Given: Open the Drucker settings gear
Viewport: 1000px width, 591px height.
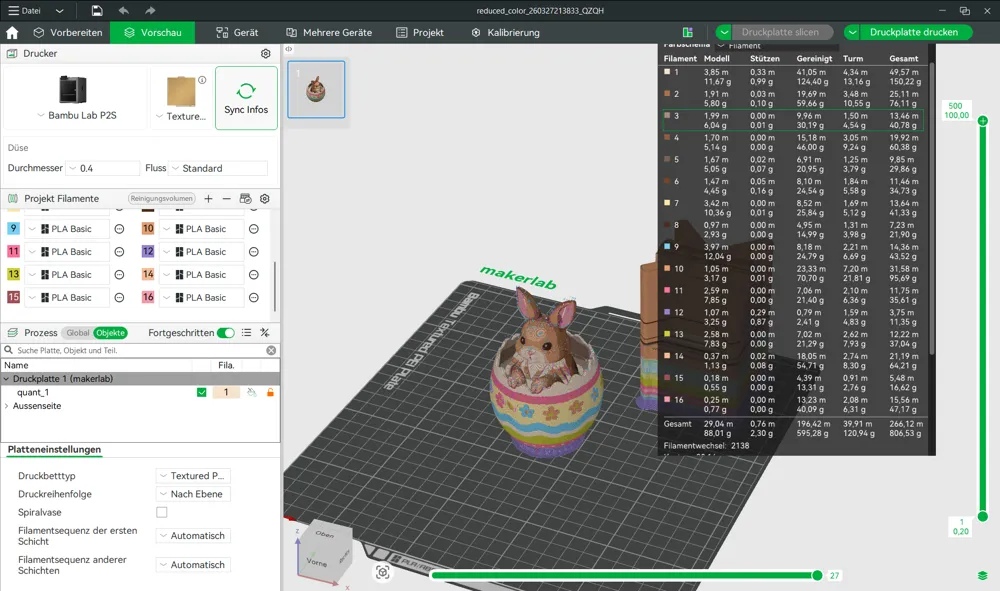Looking at the screenshot, I should pyautogui.click(x=266, y=54).
